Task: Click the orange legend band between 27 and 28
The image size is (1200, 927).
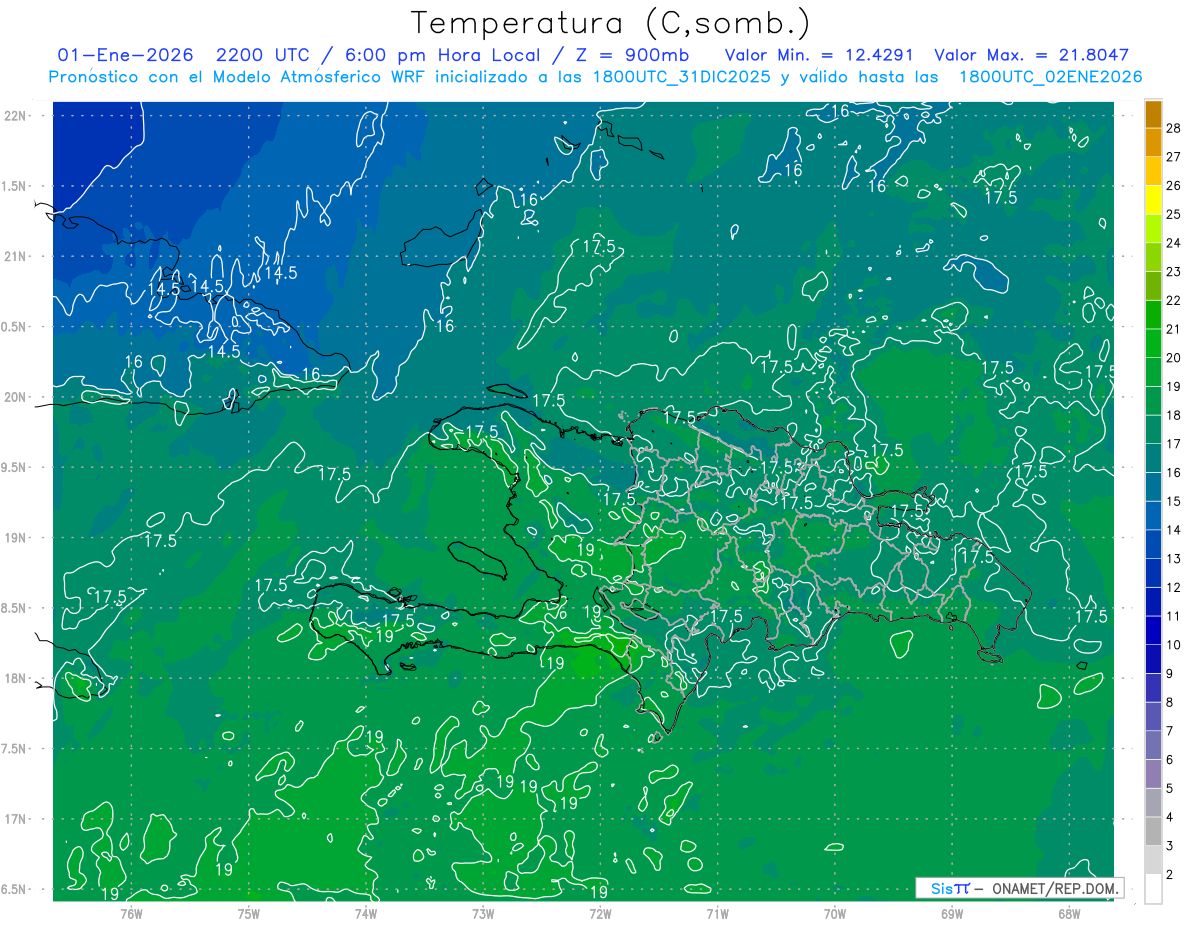Action: pos(1153,143)
